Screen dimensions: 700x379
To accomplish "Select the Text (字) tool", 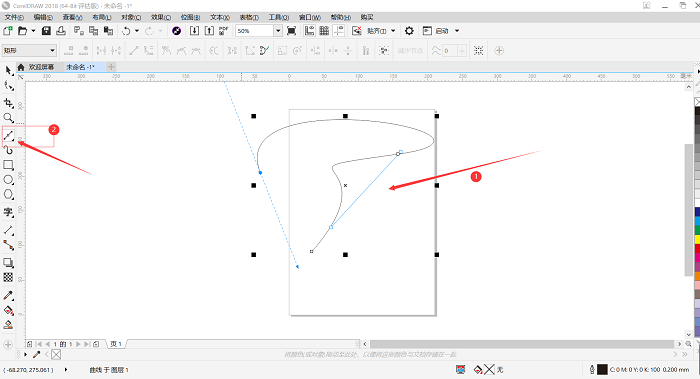I will click(8, 212).
